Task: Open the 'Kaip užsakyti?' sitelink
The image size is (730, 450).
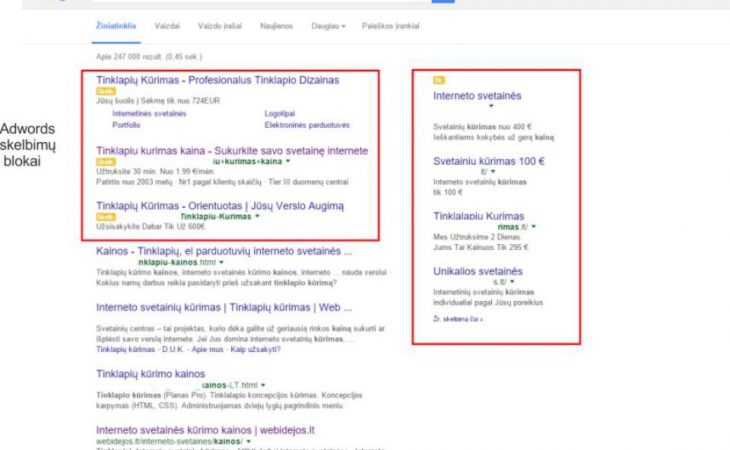Action: point(256,349)
